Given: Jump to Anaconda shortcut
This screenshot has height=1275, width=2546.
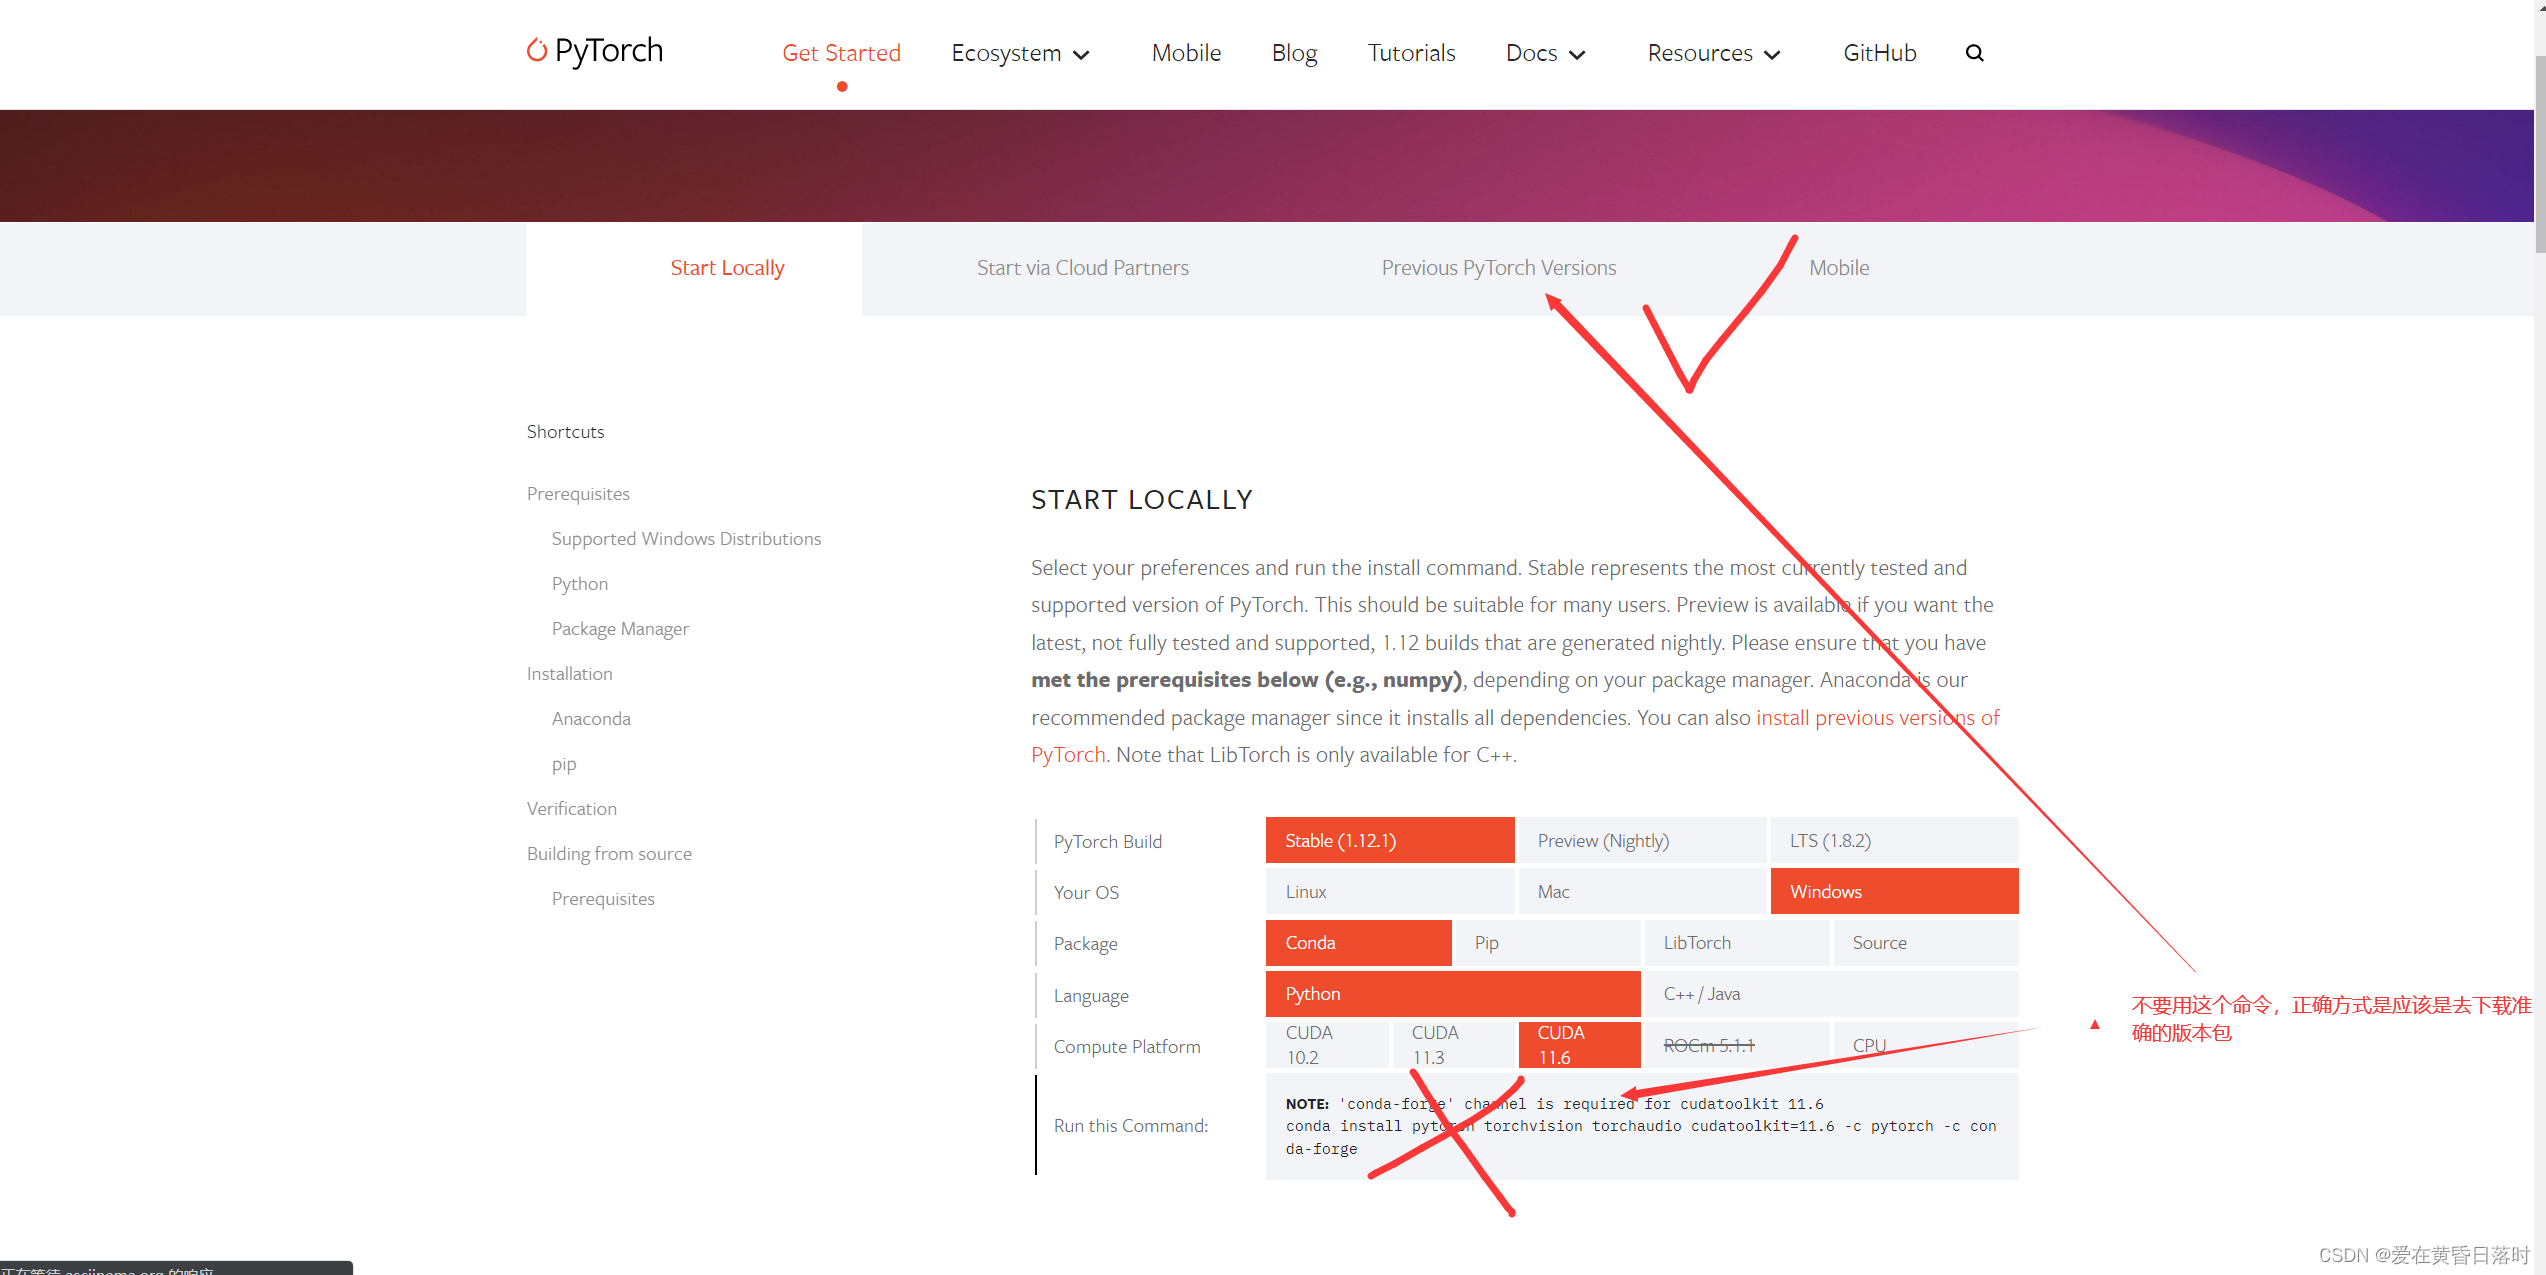Looking at the screenshot, I should 591,719.
